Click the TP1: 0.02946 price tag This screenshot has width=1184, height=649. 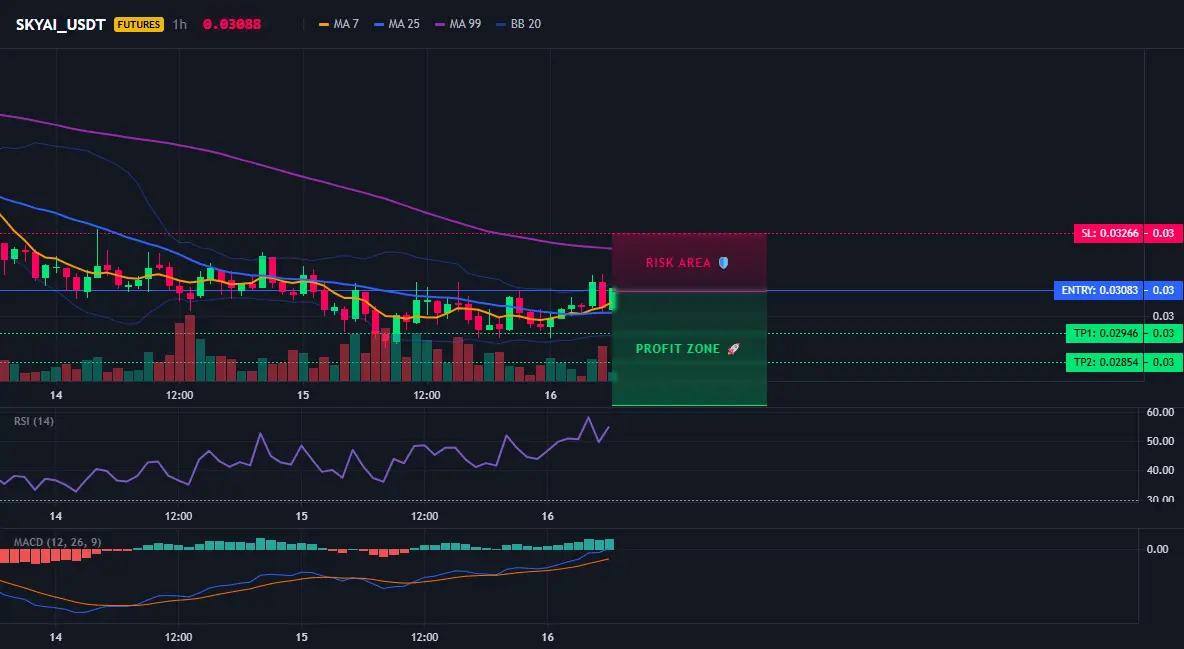click(x=1105, y=333)
